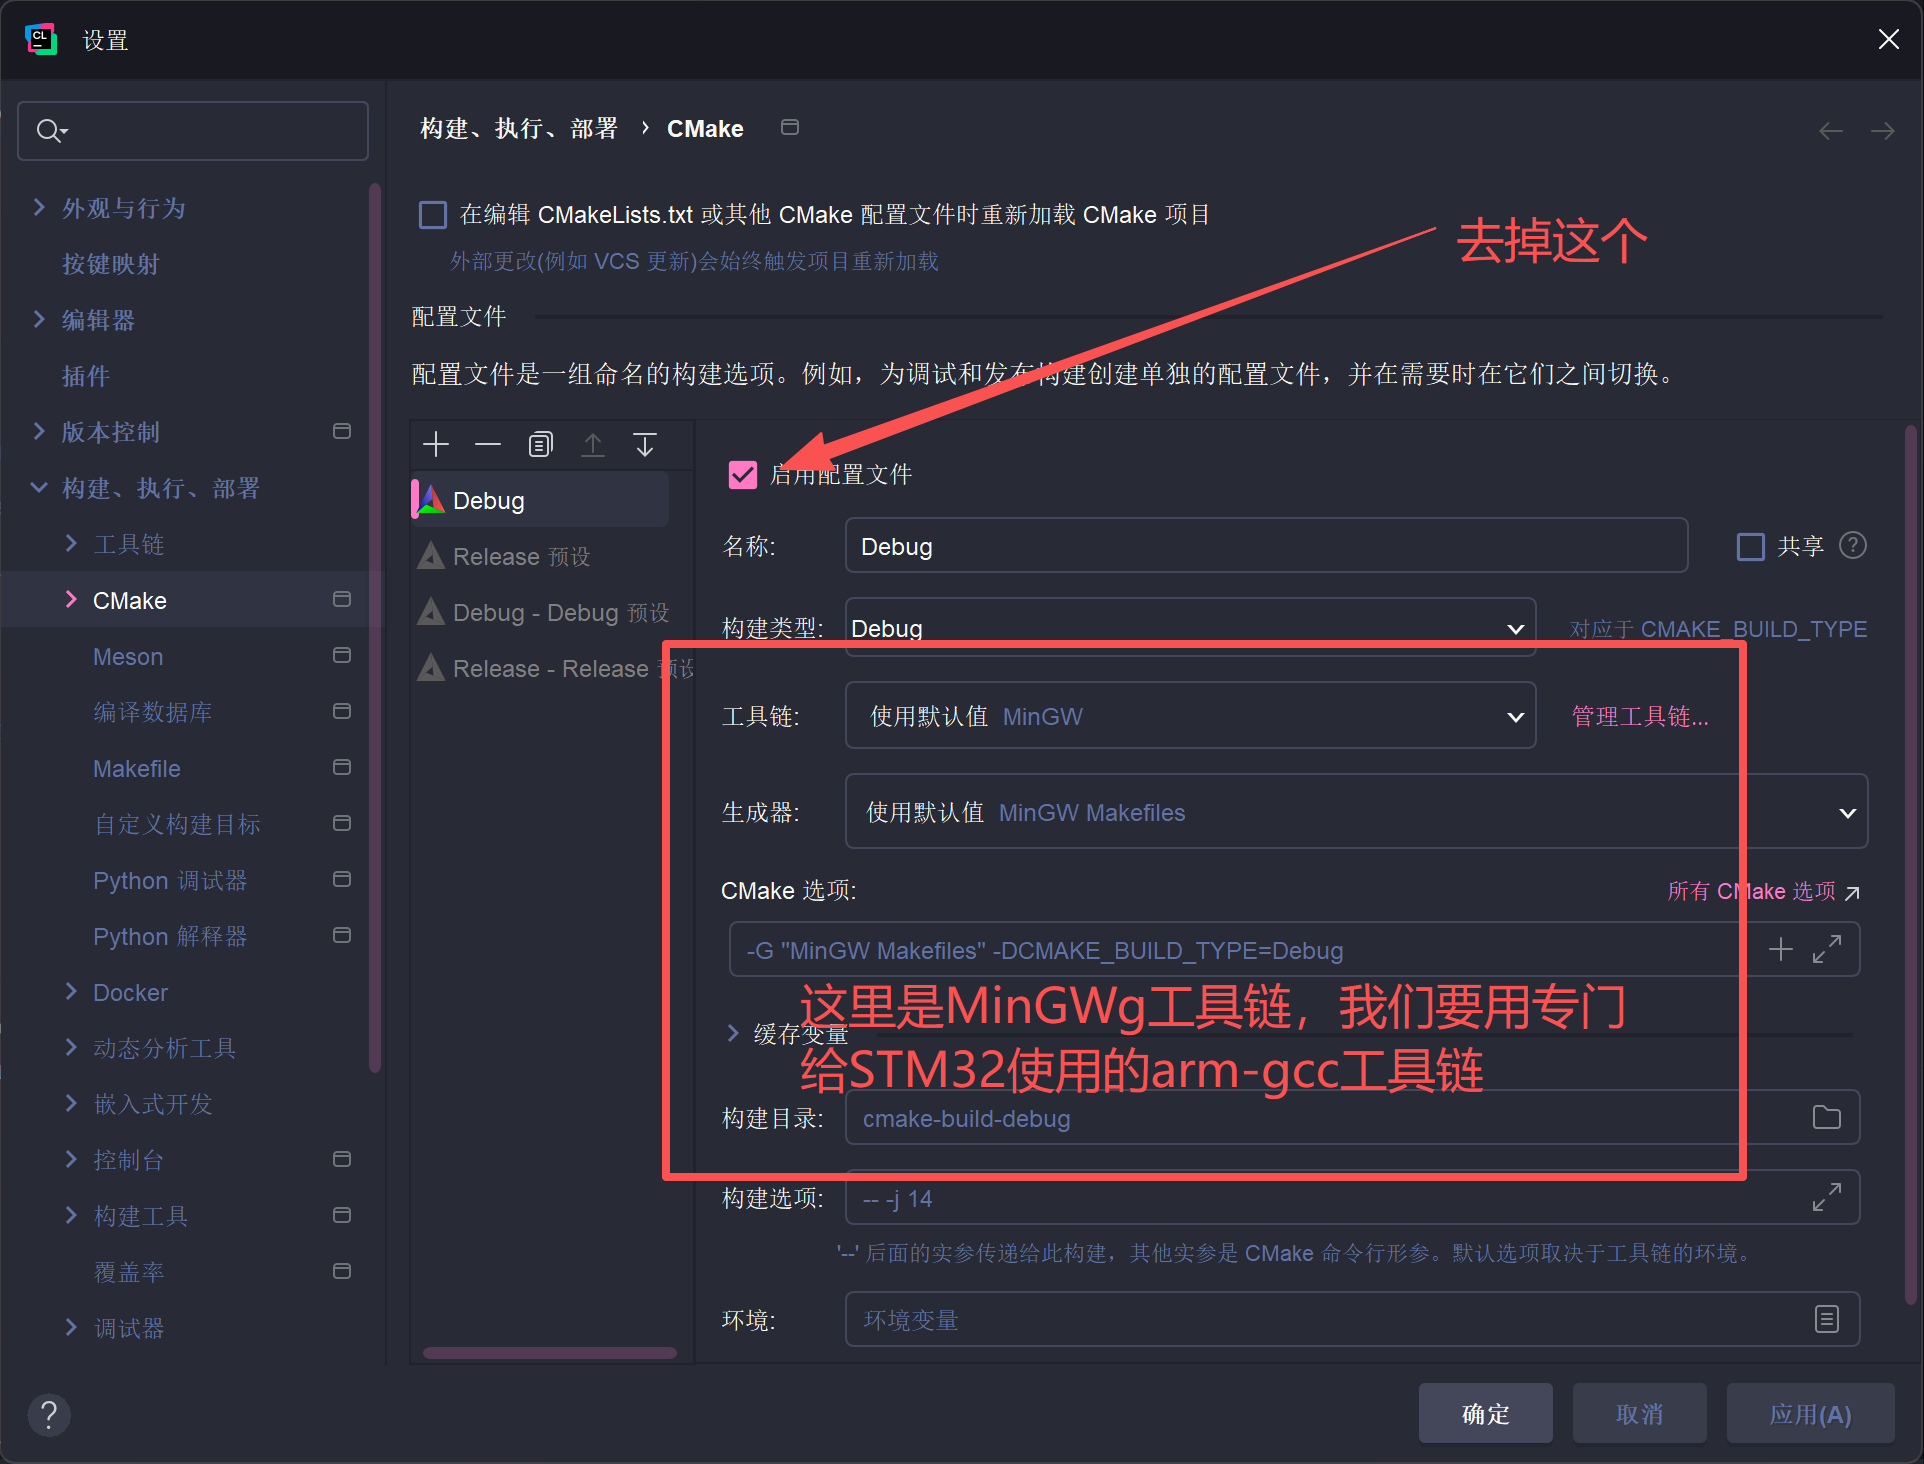Open the 管理工具链... link
This screenshot has width=1924, height=1464.
click(x=1640, y=716)
